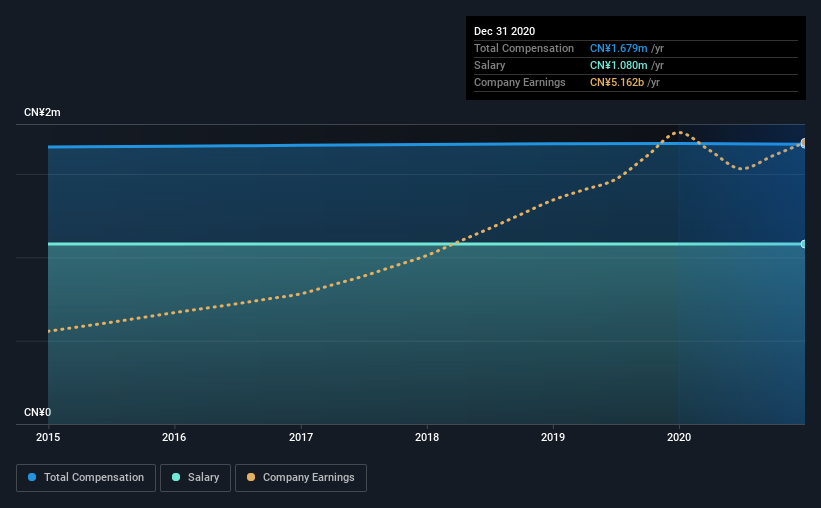Click the 2018 x-axis label
The image size is (821, 508).
click(x=427, y=437)
